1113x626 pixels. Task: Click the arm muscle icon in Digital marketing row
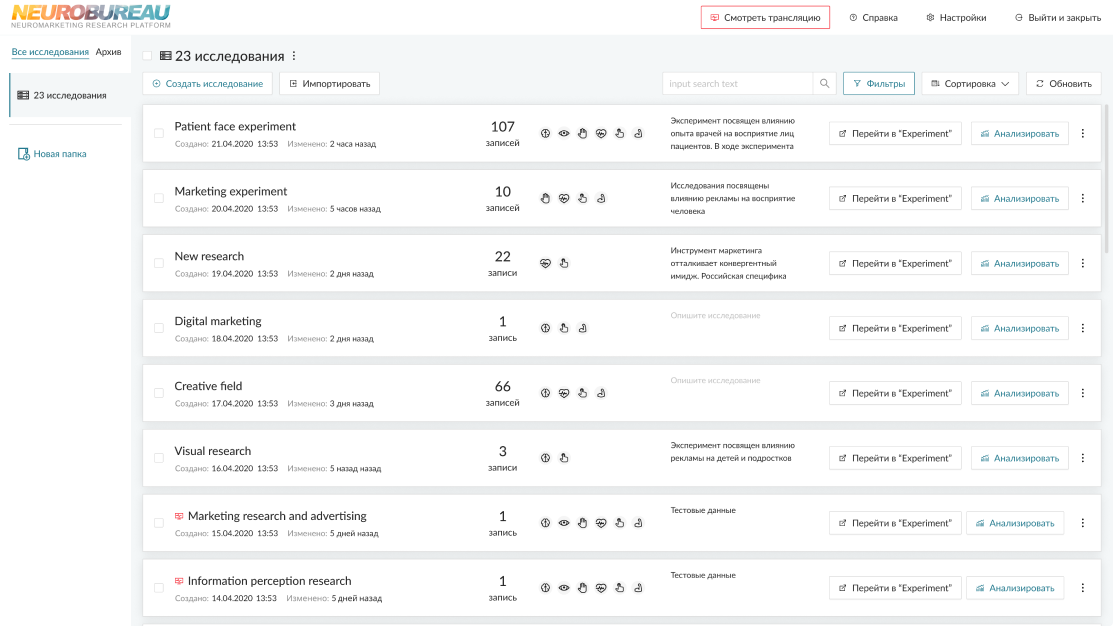582,328
